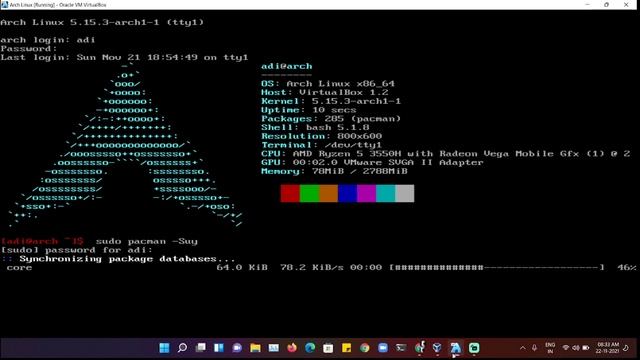Click '[sudo] password for adi:' prompt
The height and width of the screenshot is (360, 640).
coord(77,250)
